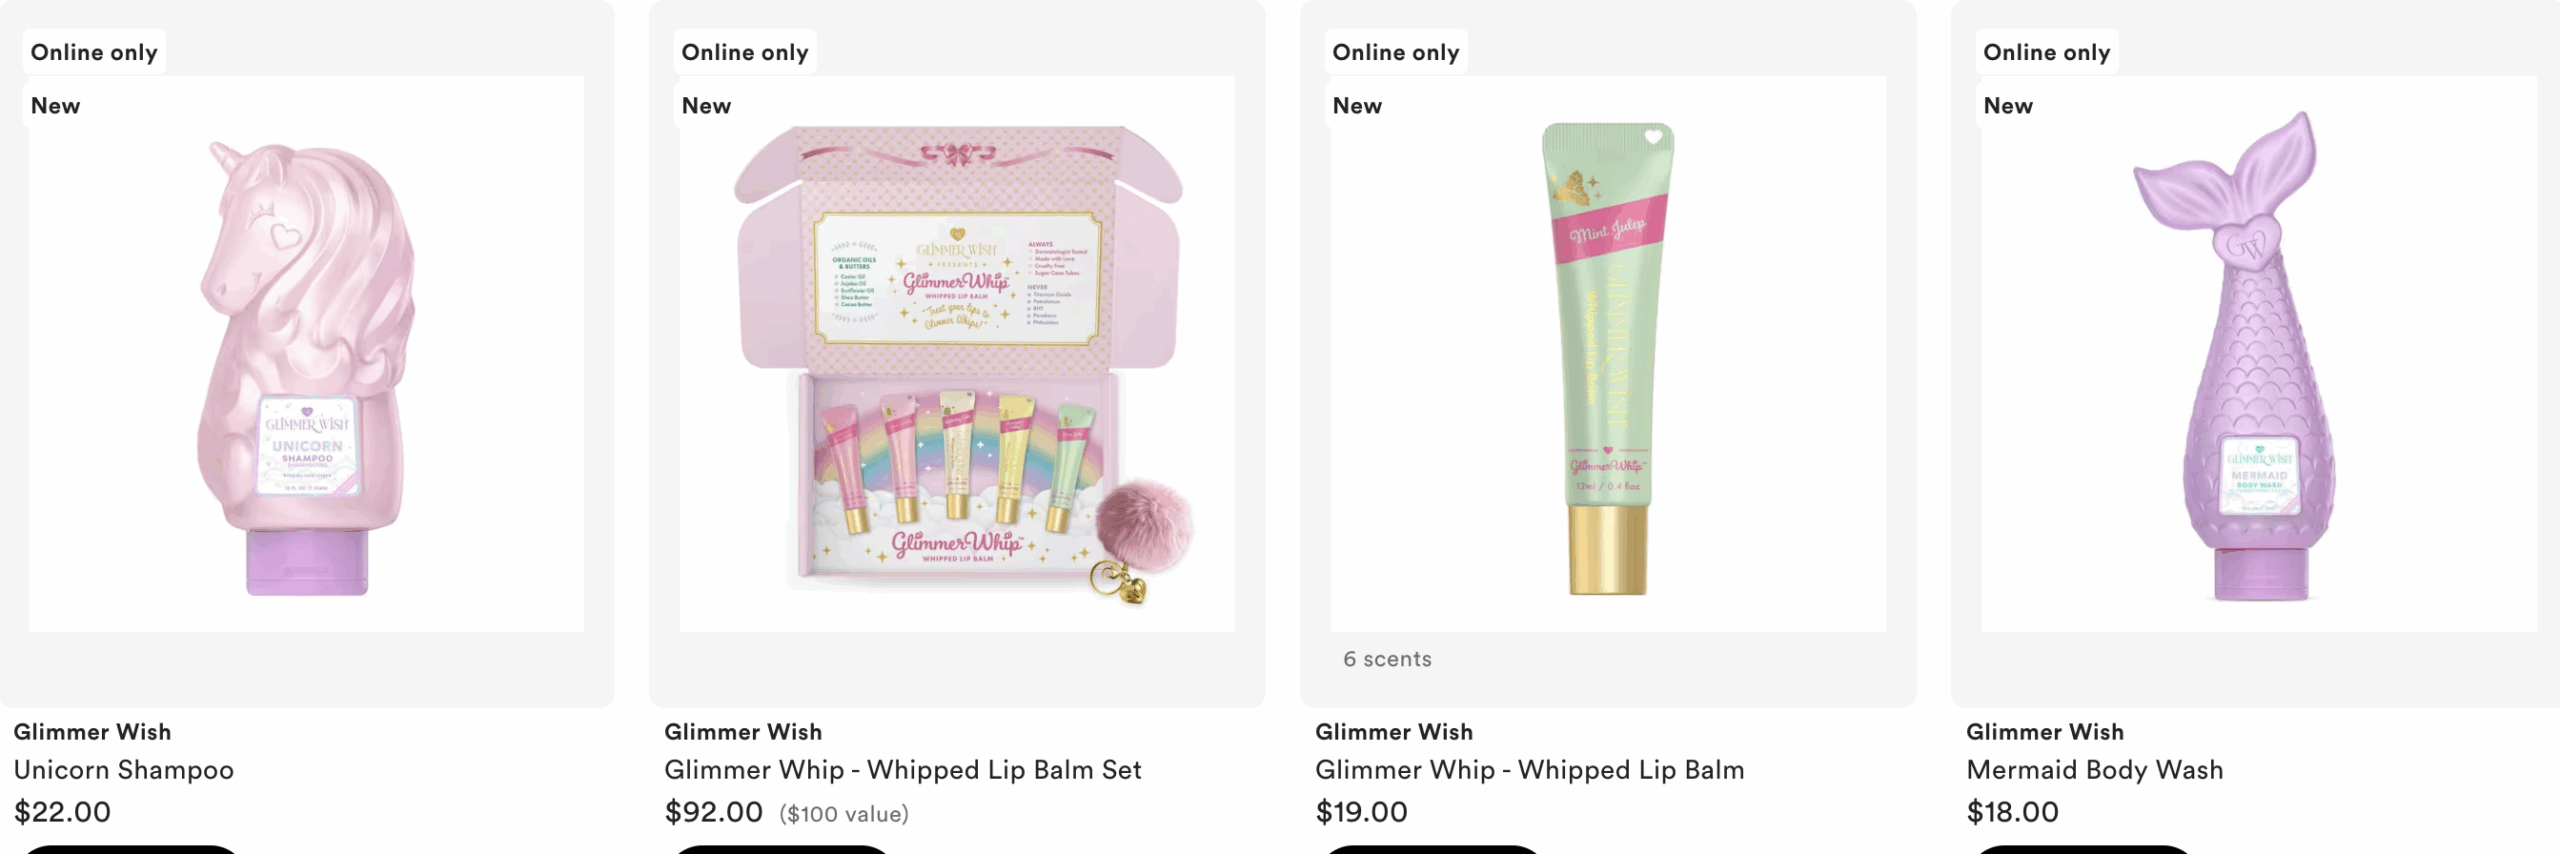Viewport: 2560px width, 854px height.
Task: Click the Glimmer Wish brand above Mermaid Body Wash
Action: [x=2044, y=732]
